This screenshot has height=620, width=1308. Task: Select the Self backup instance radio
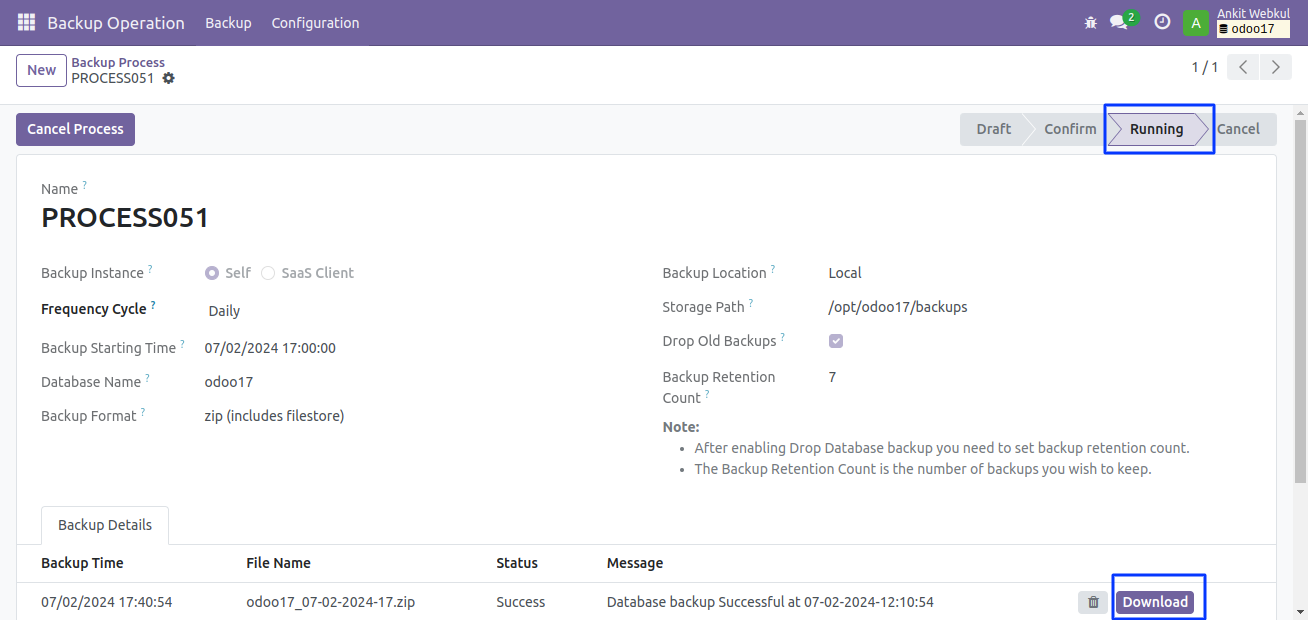pos(212,273)
